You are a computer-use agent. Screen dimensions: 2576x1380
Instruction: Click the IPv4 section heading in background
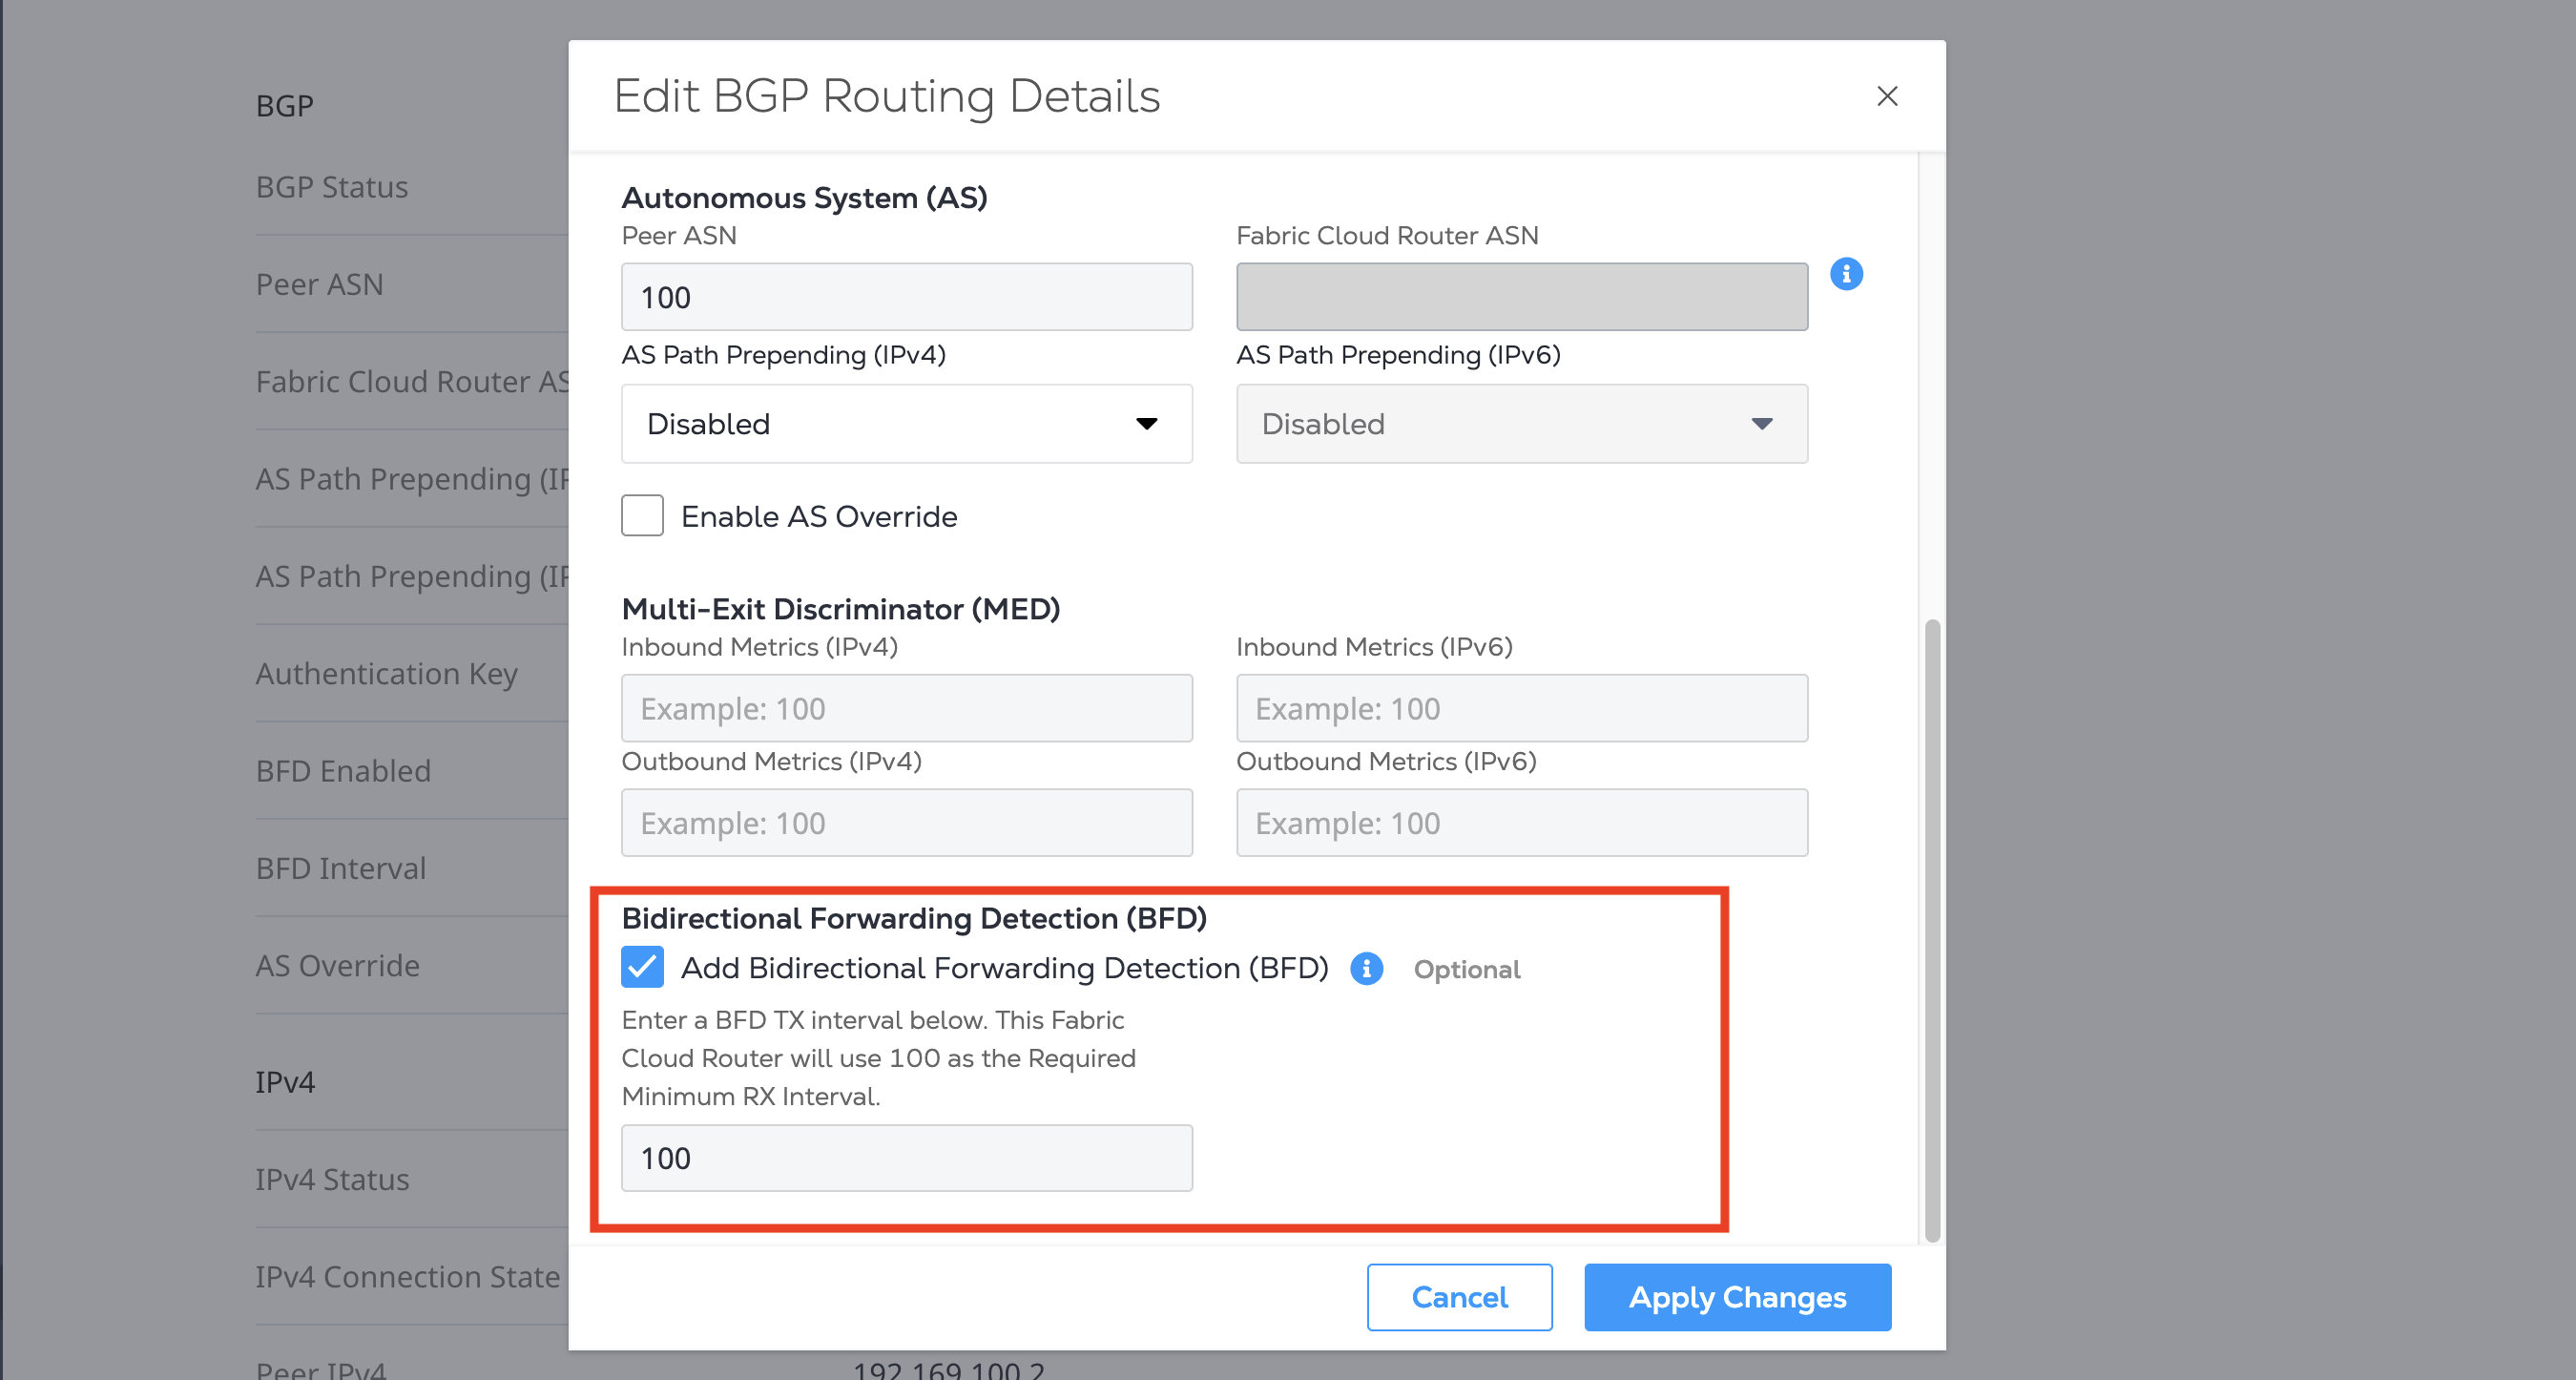285,1082
